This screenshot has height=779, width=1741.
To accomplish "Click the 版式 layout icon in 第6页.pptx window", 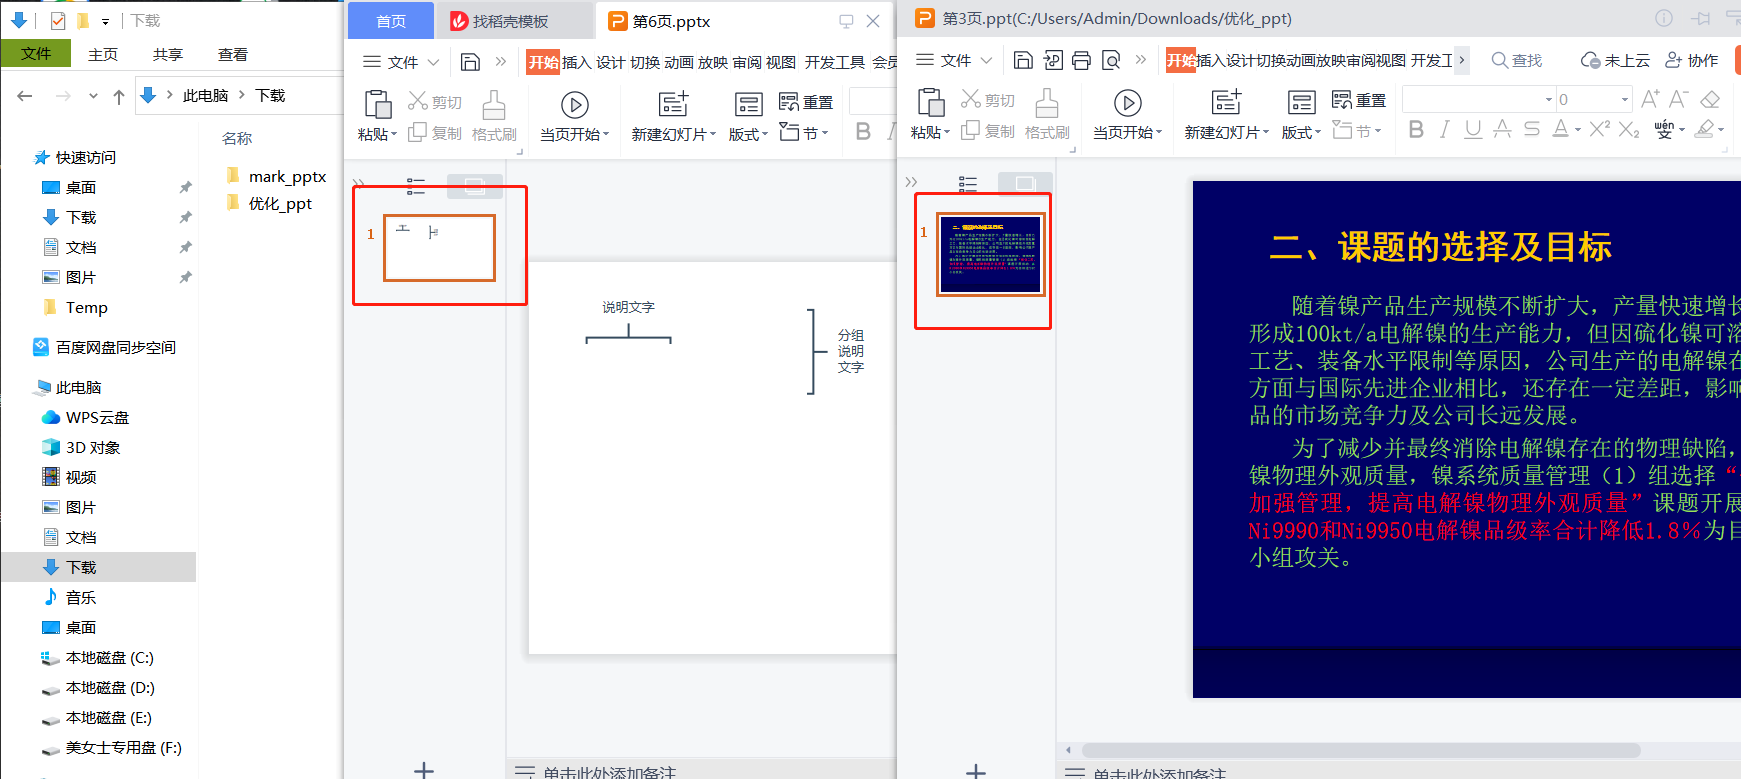I will [748, 104].
